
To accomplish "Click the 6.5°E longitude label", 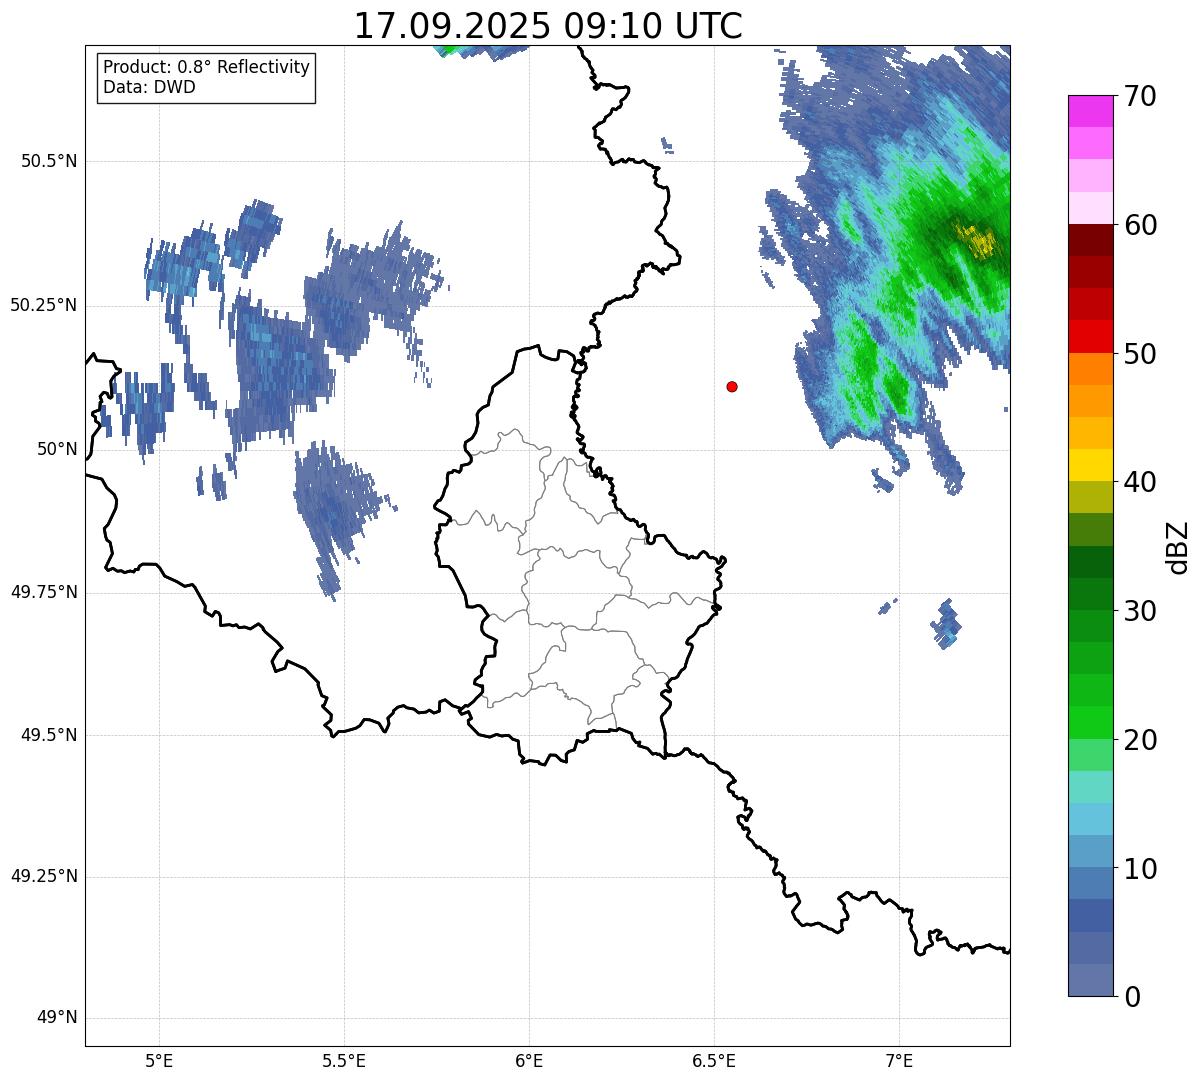I will 714,1061.
